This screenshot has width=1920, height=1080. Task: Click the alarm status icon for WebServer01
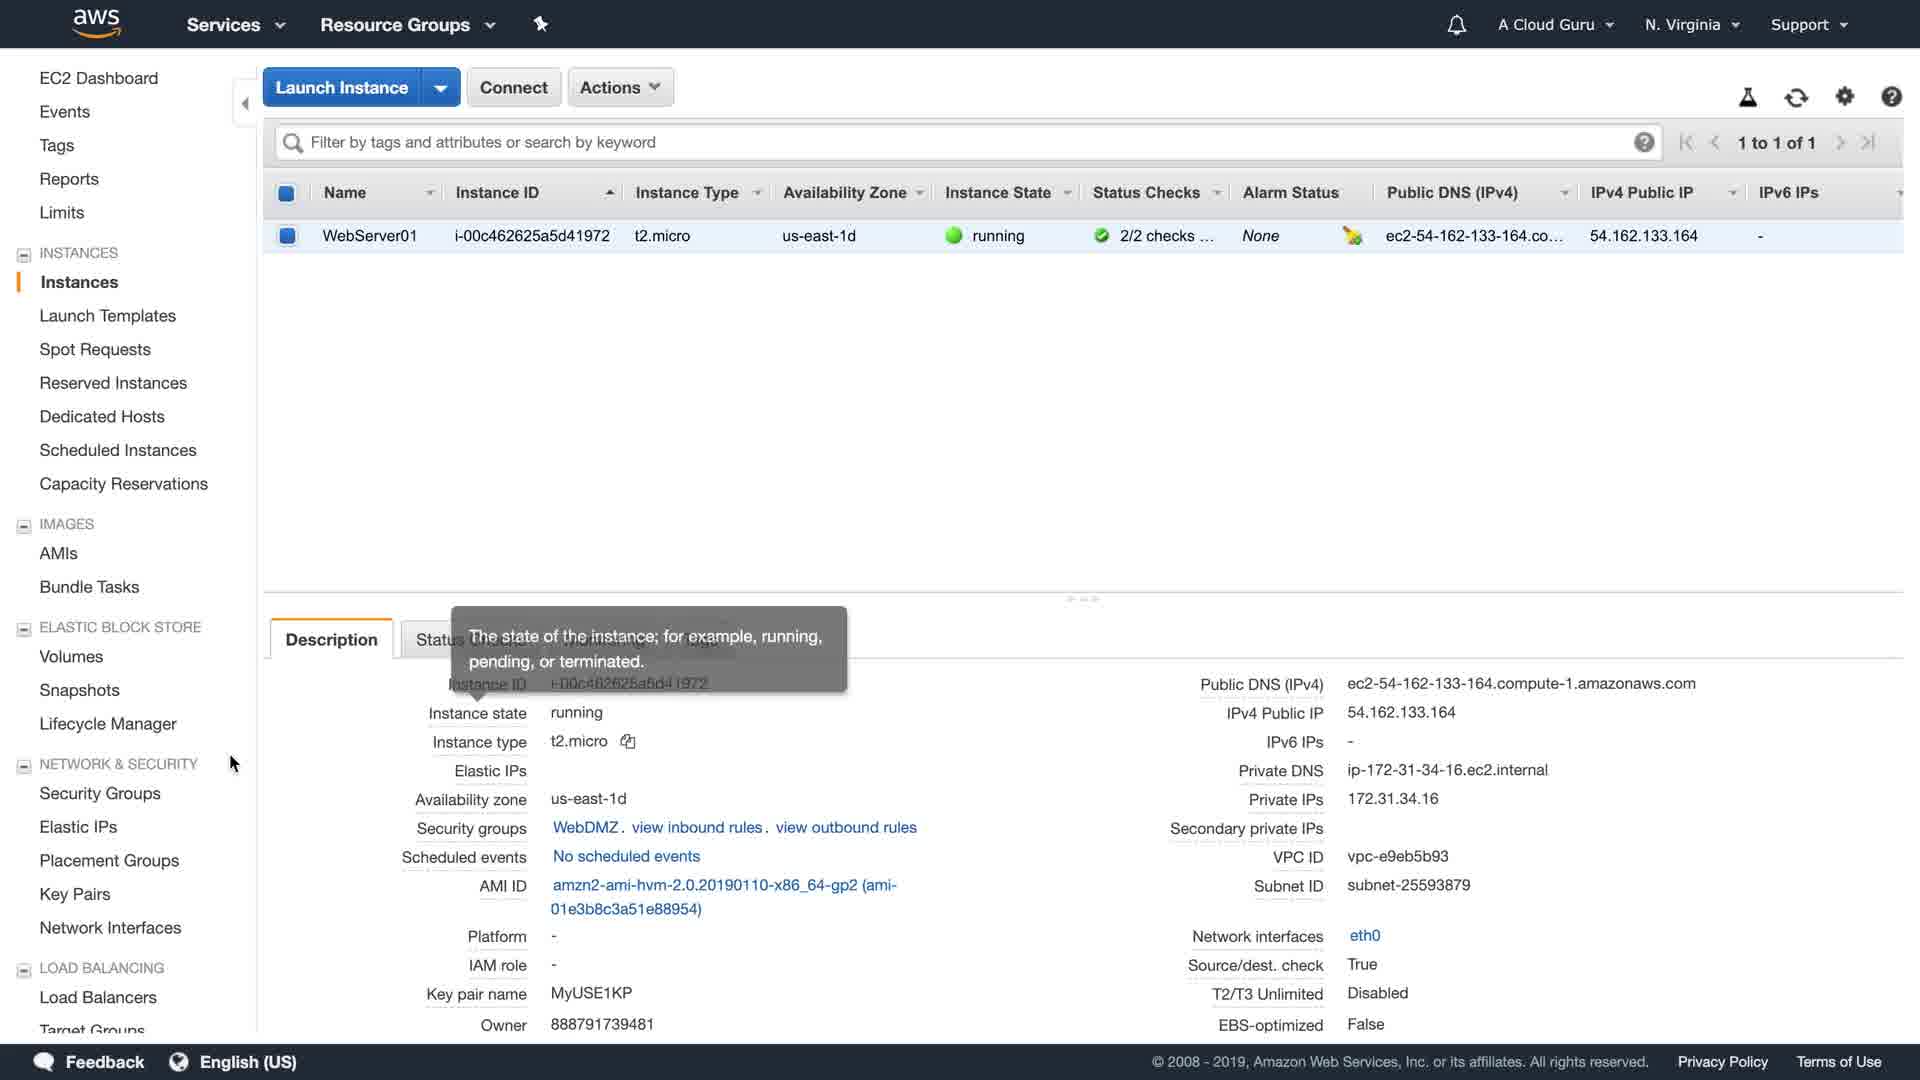[x=1352, y=236]
